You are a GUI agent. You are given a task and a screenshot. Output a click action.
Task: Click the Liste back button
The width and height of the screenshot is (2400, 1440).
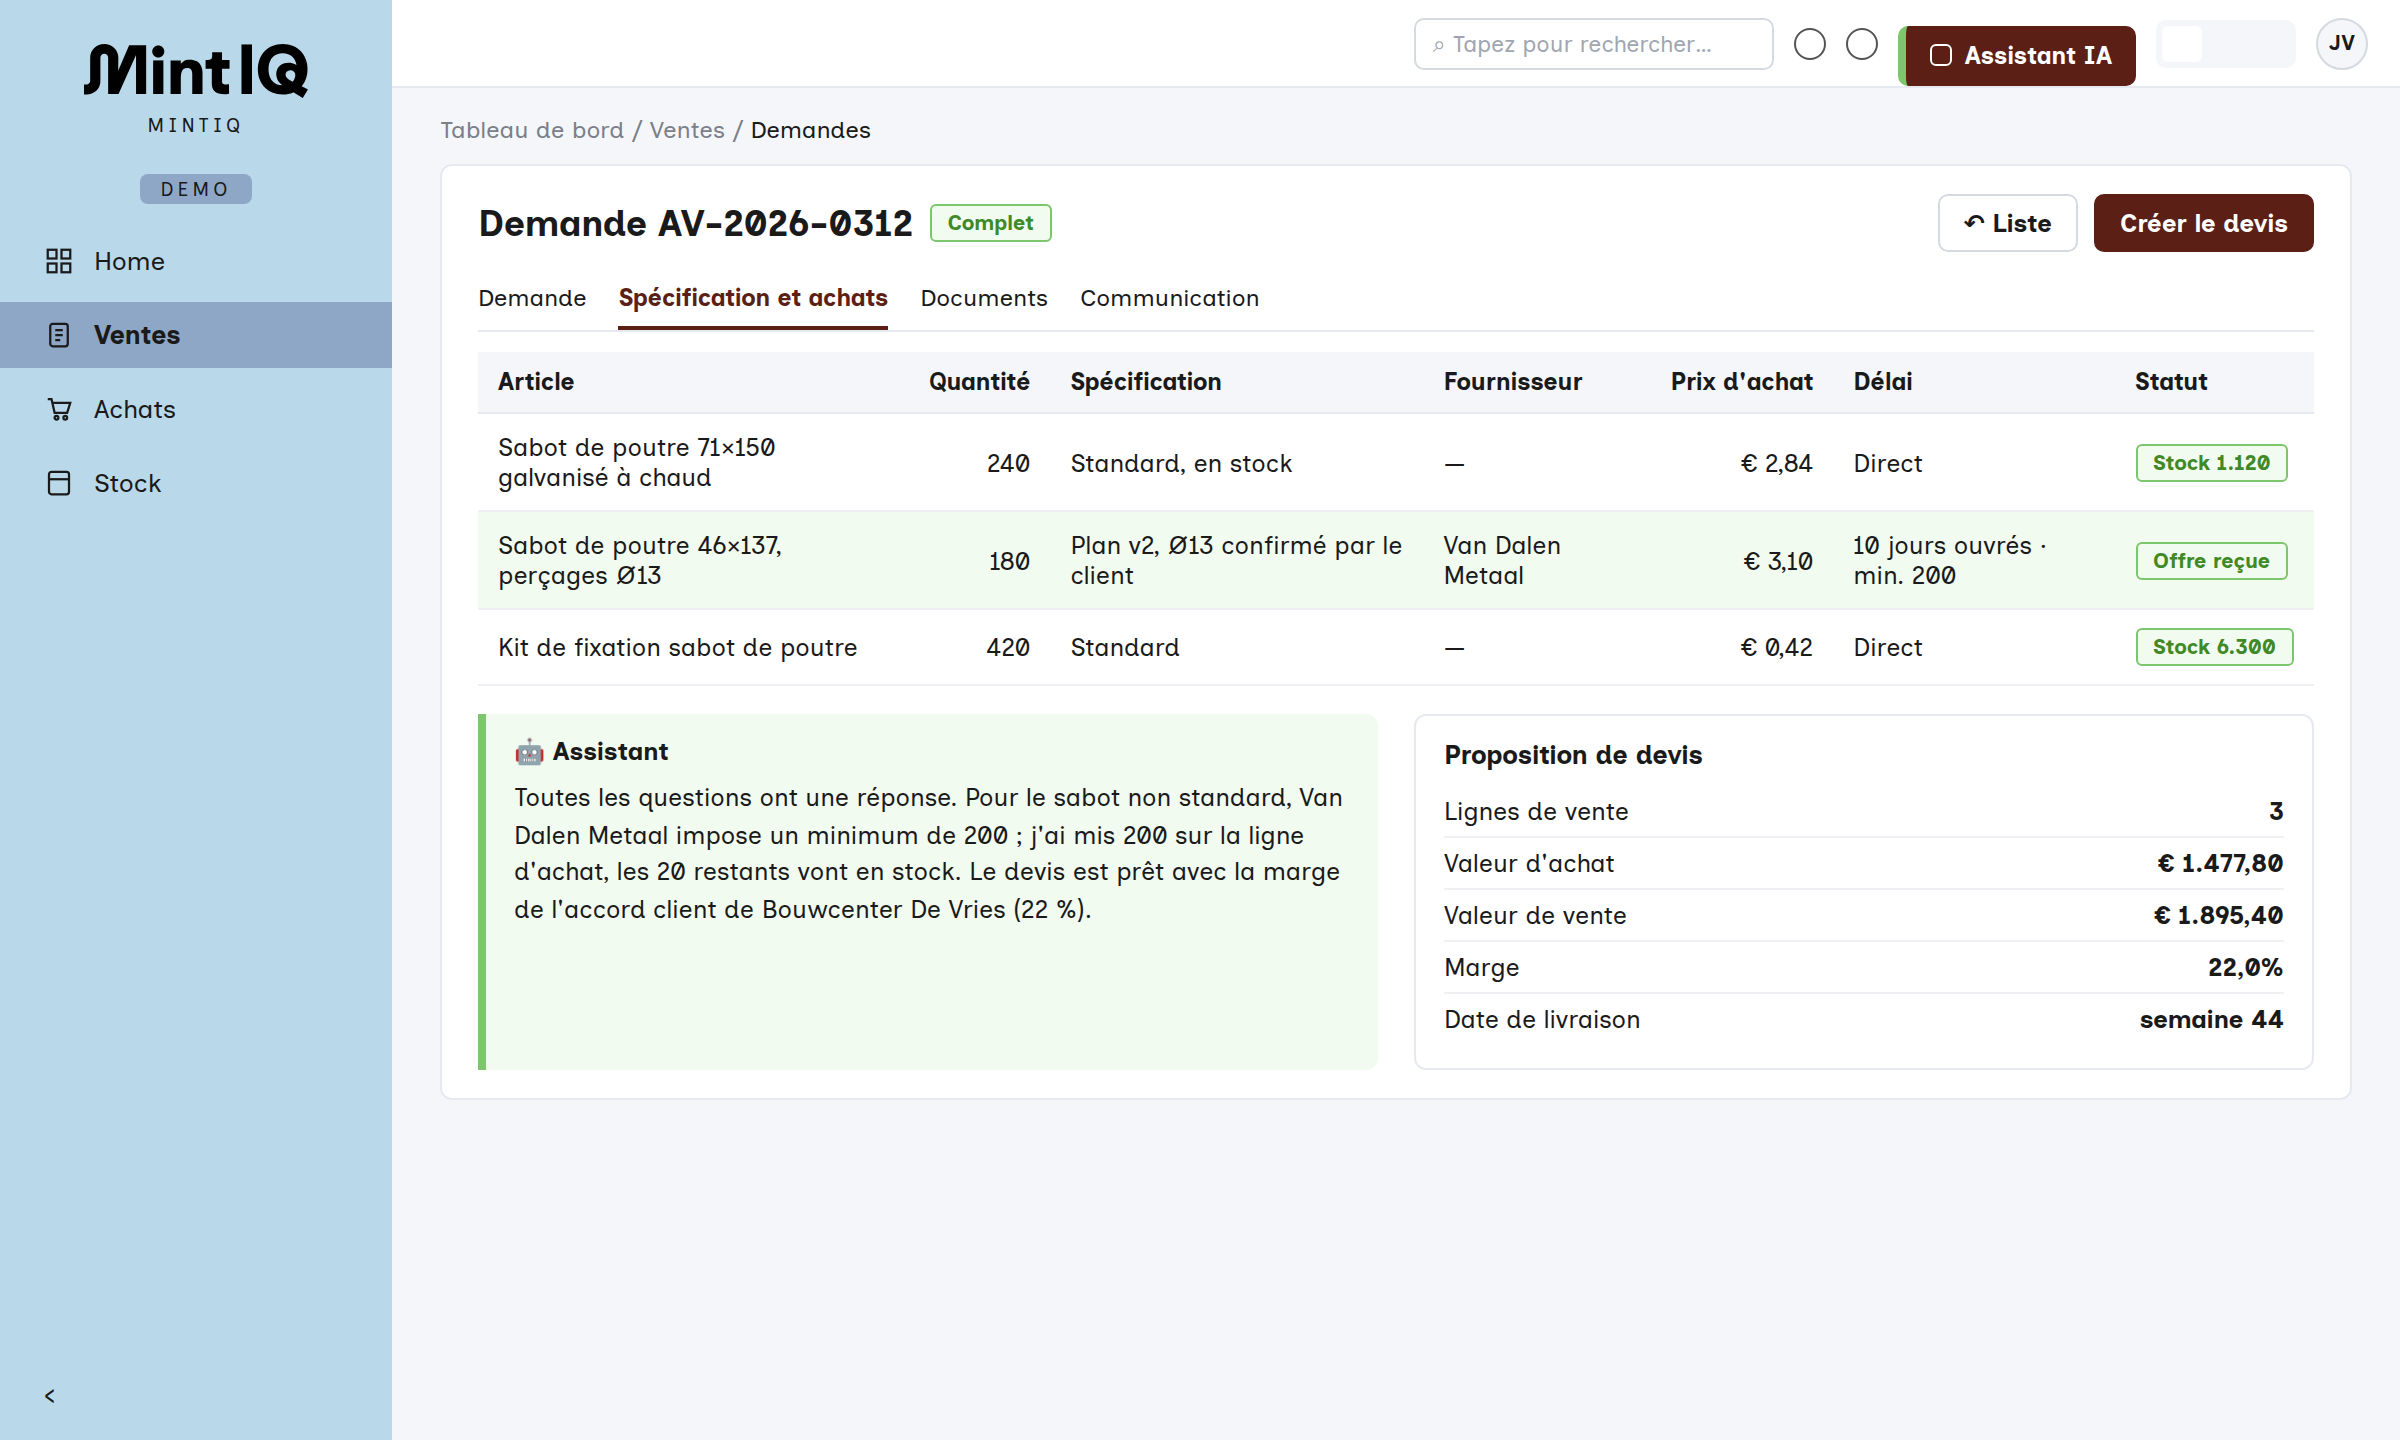click(x=2007, y=223)
